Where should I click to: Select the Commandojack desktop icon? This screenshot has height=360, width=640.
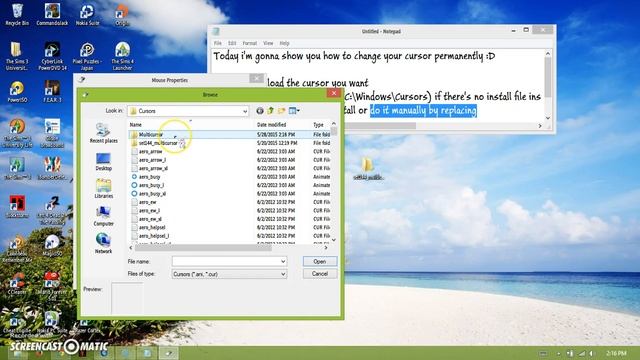(x=52, y=14)
